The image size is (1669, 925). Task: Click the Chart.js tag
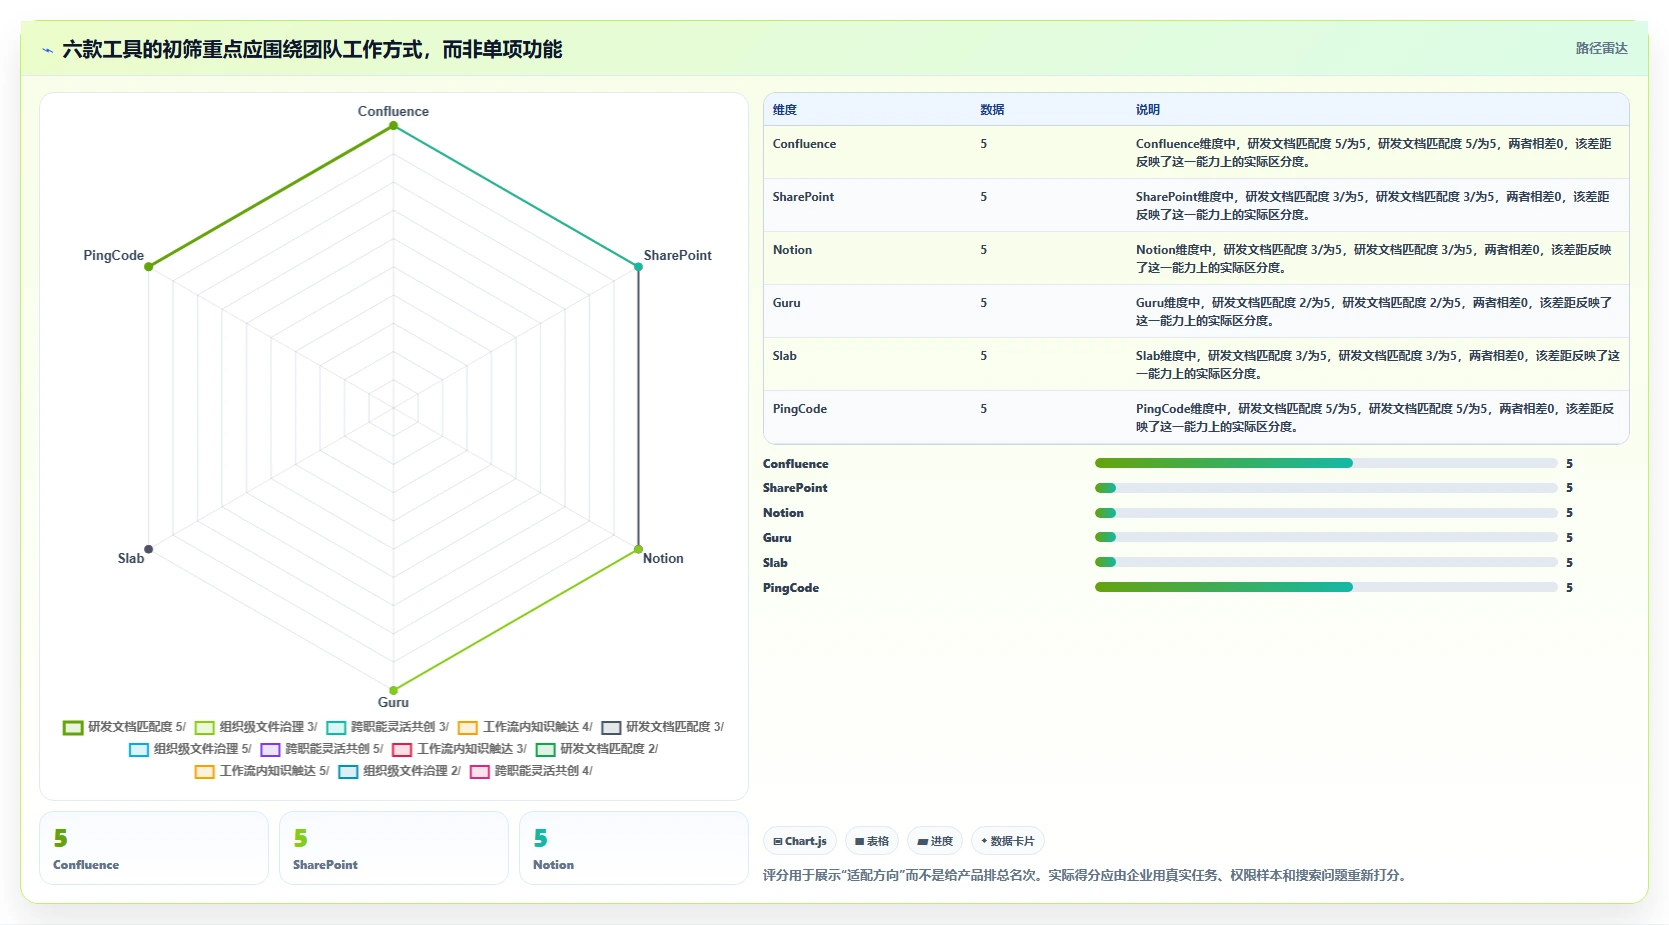(x=800, y=841)
